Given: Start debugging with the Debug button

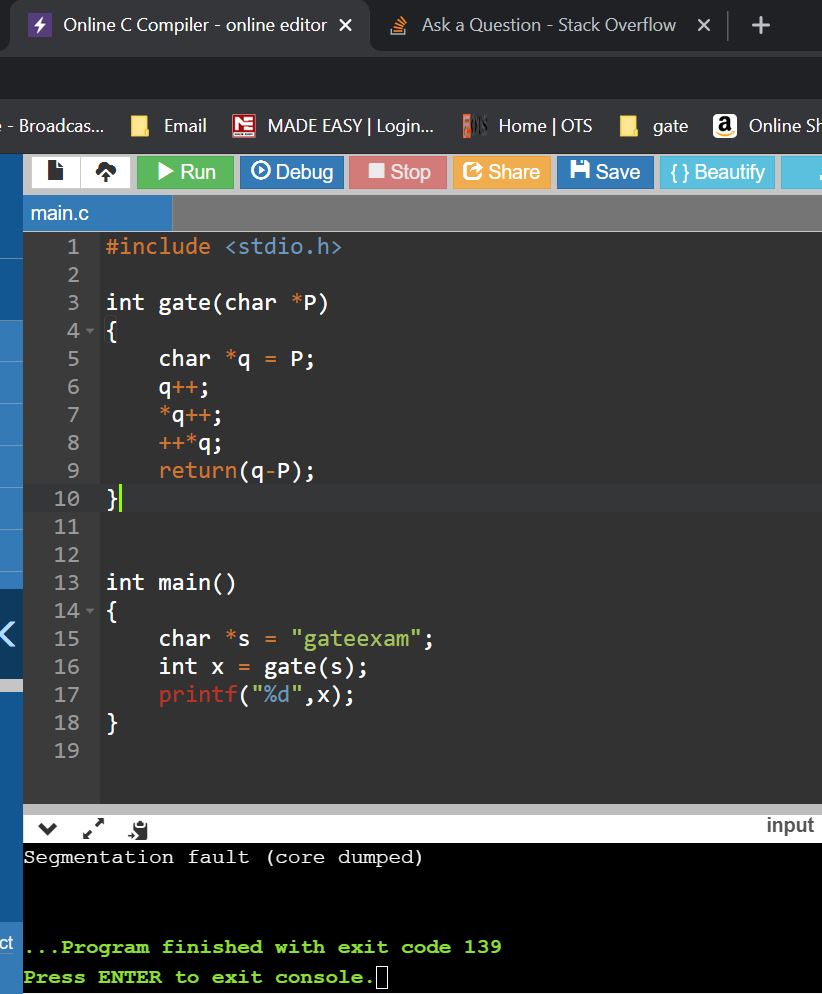Looking at the screenshot, I should pyautogui.click(x=291, y=171).
